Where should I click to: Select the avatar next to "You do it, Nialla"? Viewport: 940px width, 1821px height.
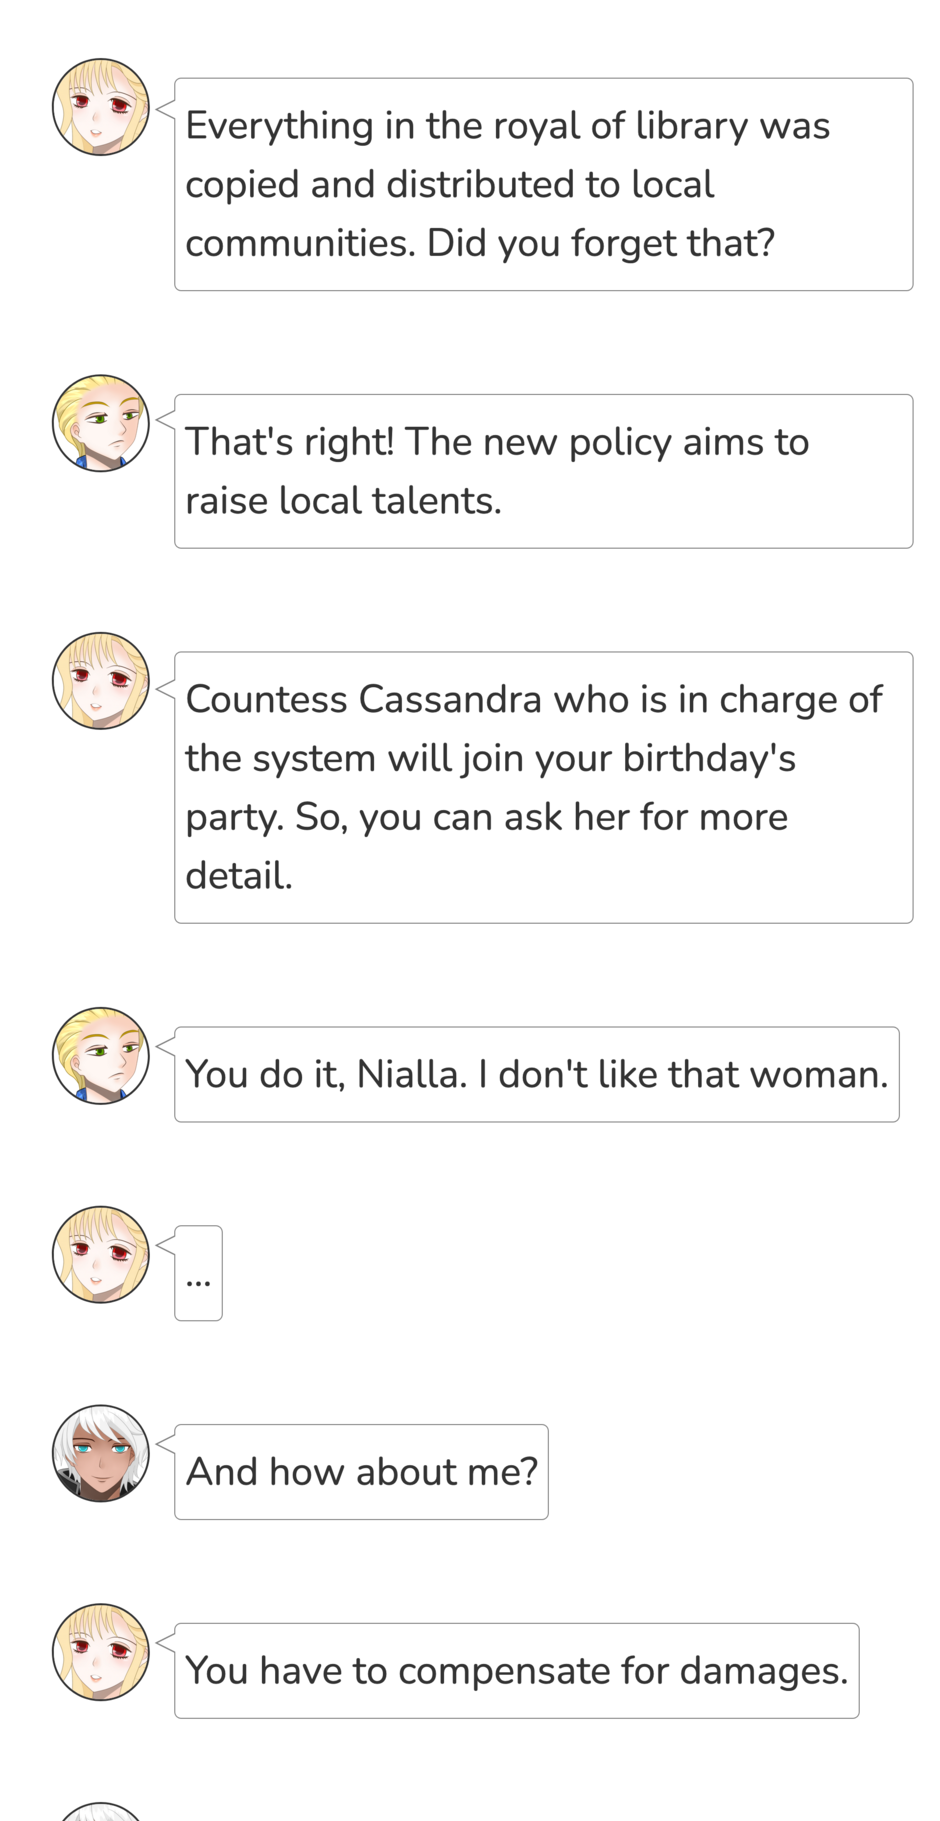[100, 1055]
